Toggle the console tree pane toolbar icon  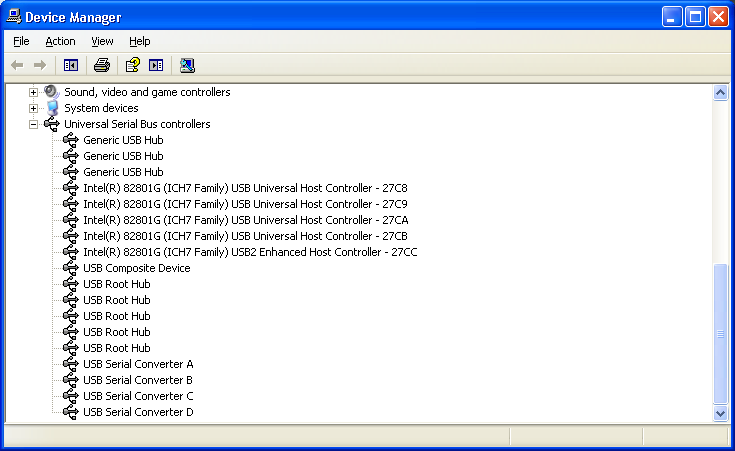[71, 65]
